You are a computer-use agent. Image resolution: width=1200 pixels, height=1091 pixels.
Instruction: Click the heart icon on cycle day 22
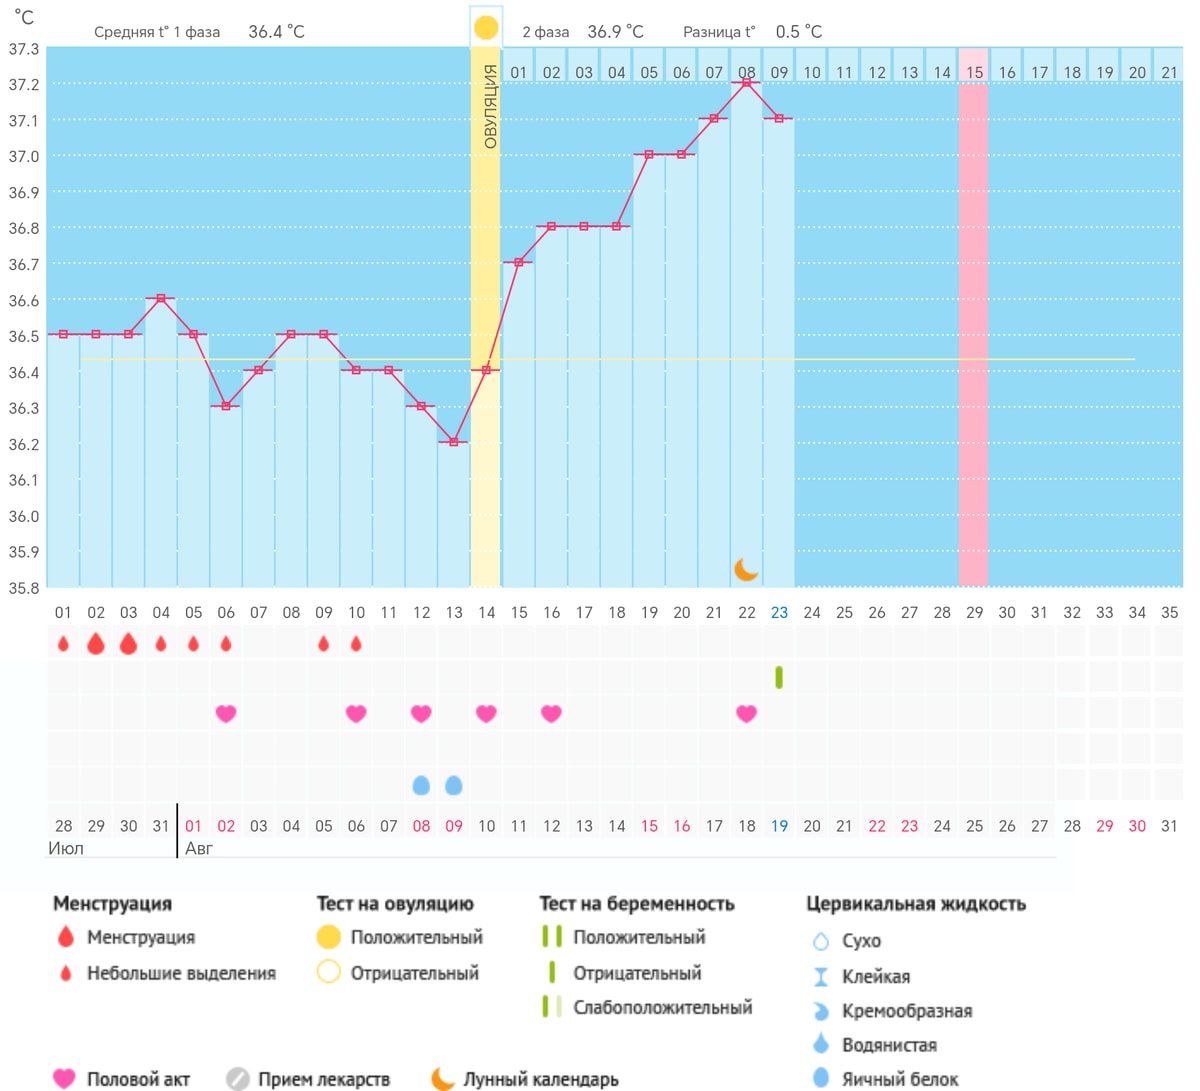746,713
